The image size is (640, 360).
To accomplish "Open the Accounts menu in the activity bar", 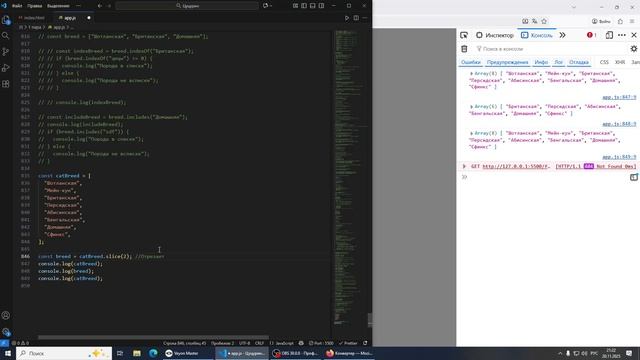I will click(6, 315).
